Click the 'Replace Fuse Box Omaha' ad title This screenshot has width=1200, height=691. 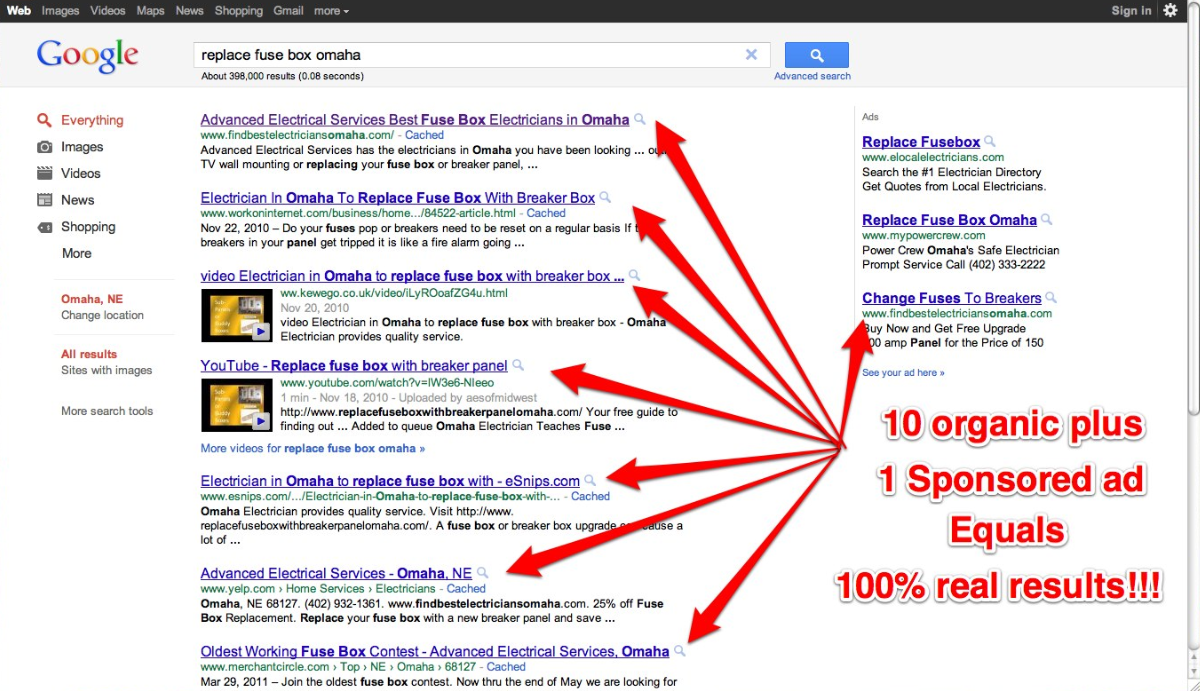(x=949, y=220)
